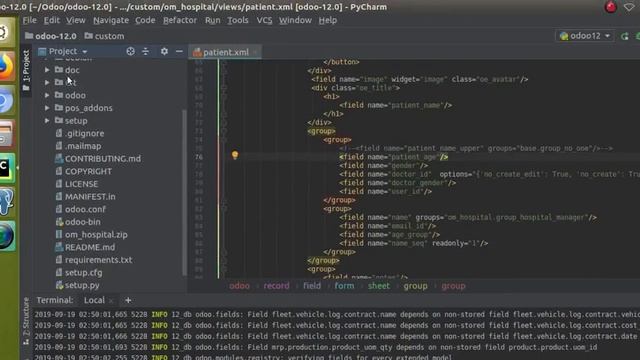The image size is (640, 360).
Task: Open the Edit menu
Action: coord(52,20)
